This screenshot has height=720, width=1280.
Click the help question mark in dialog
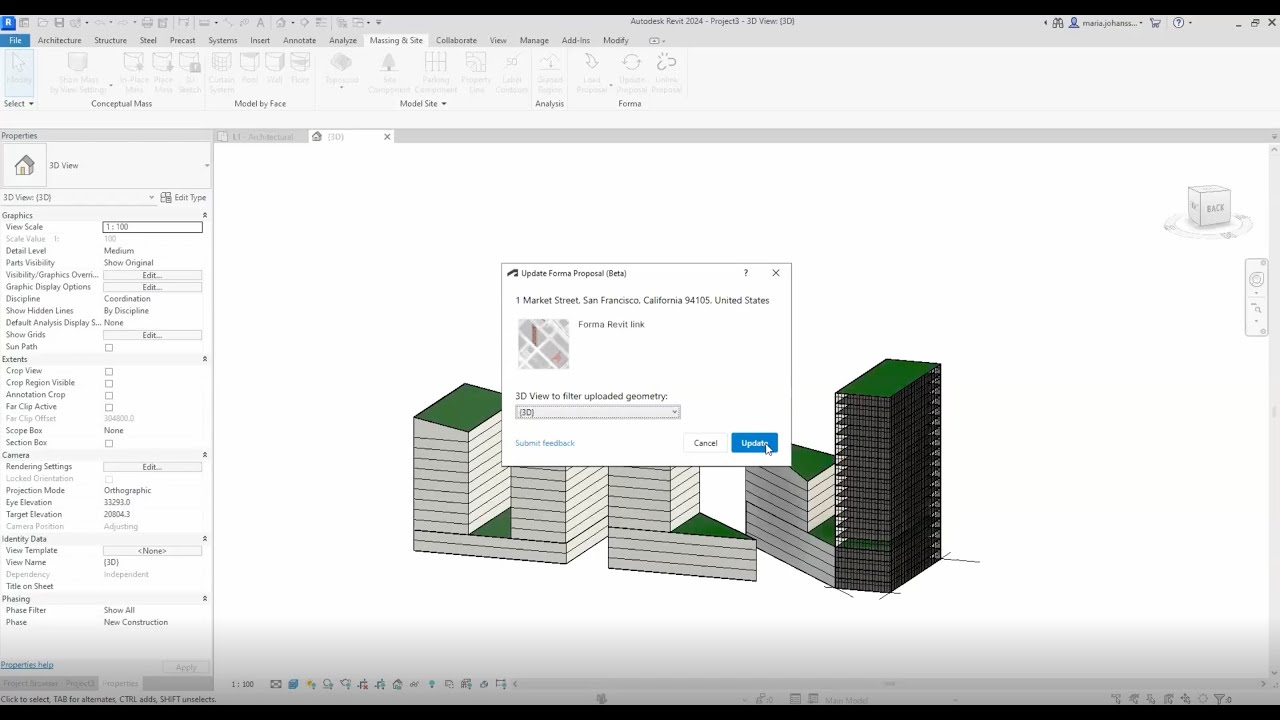tap(745, 273)
